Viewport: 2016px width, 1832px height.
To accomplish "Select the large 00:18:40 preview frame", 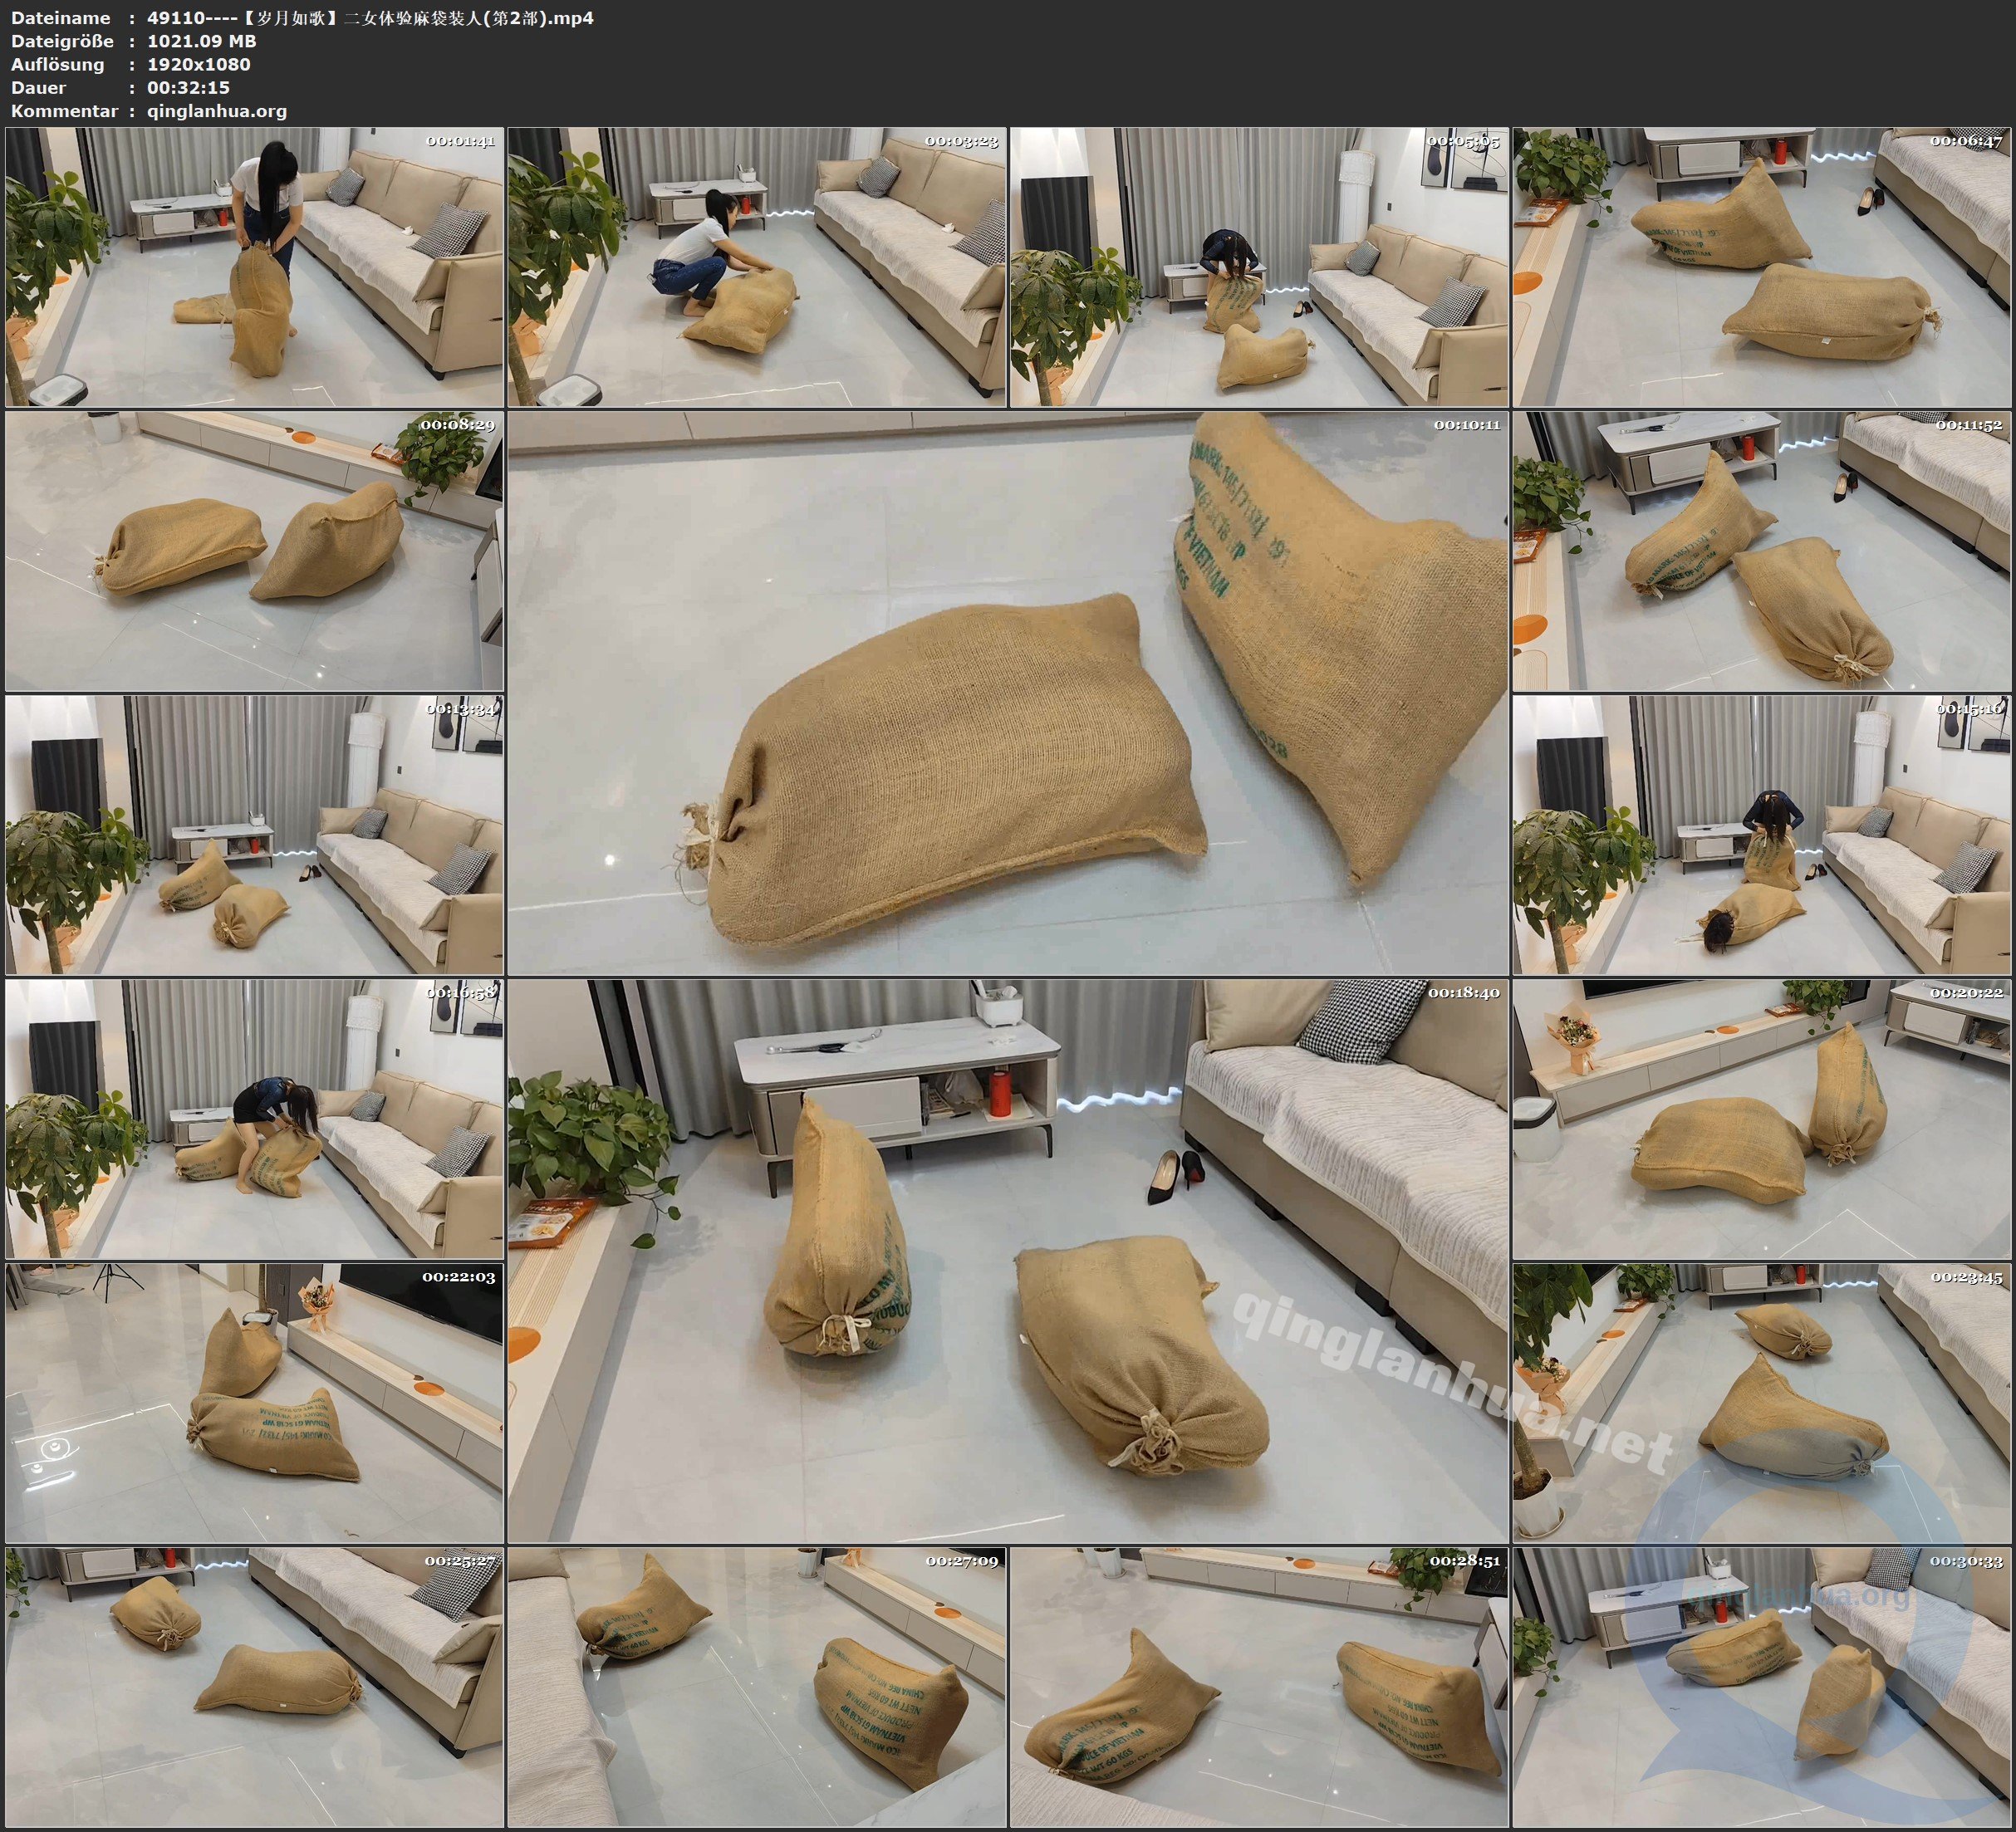I will click(x=1007, y=1261).
